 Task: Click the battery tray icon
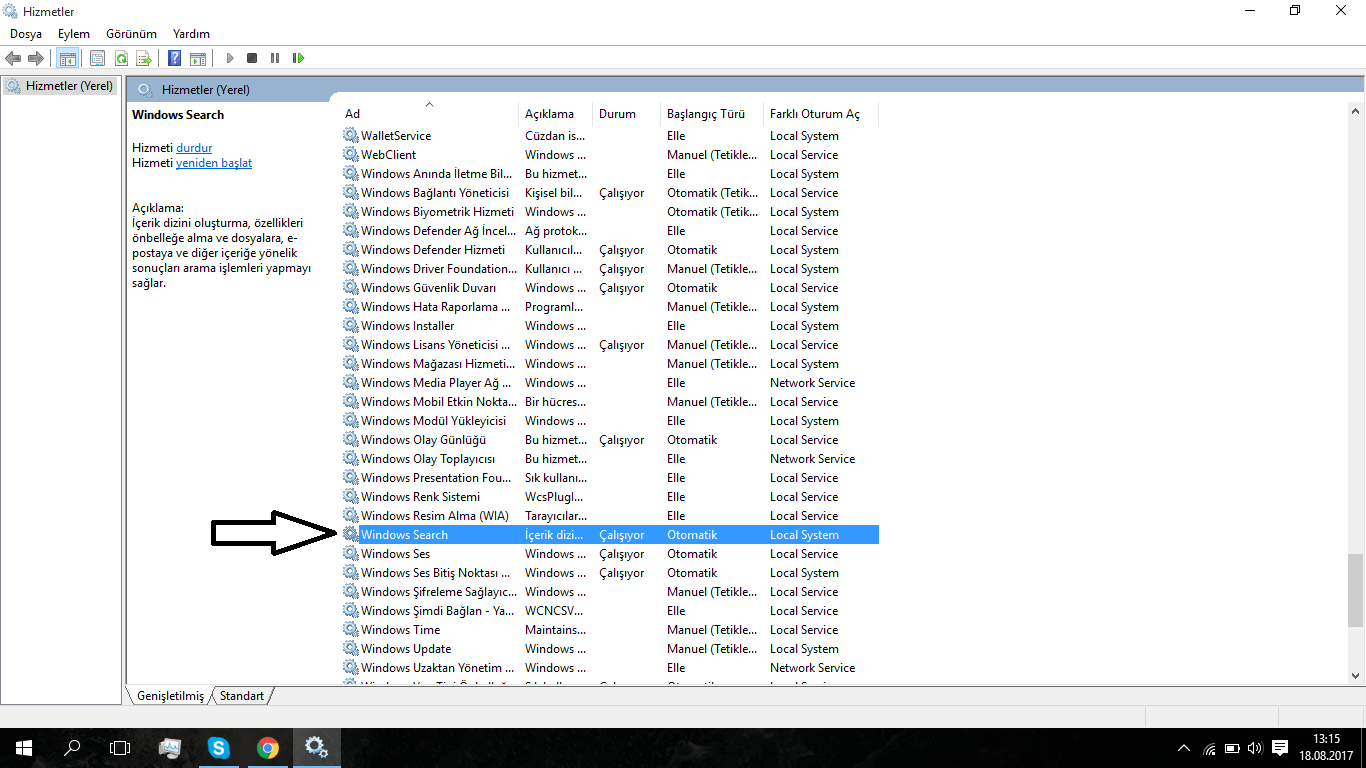point(1232,748)
